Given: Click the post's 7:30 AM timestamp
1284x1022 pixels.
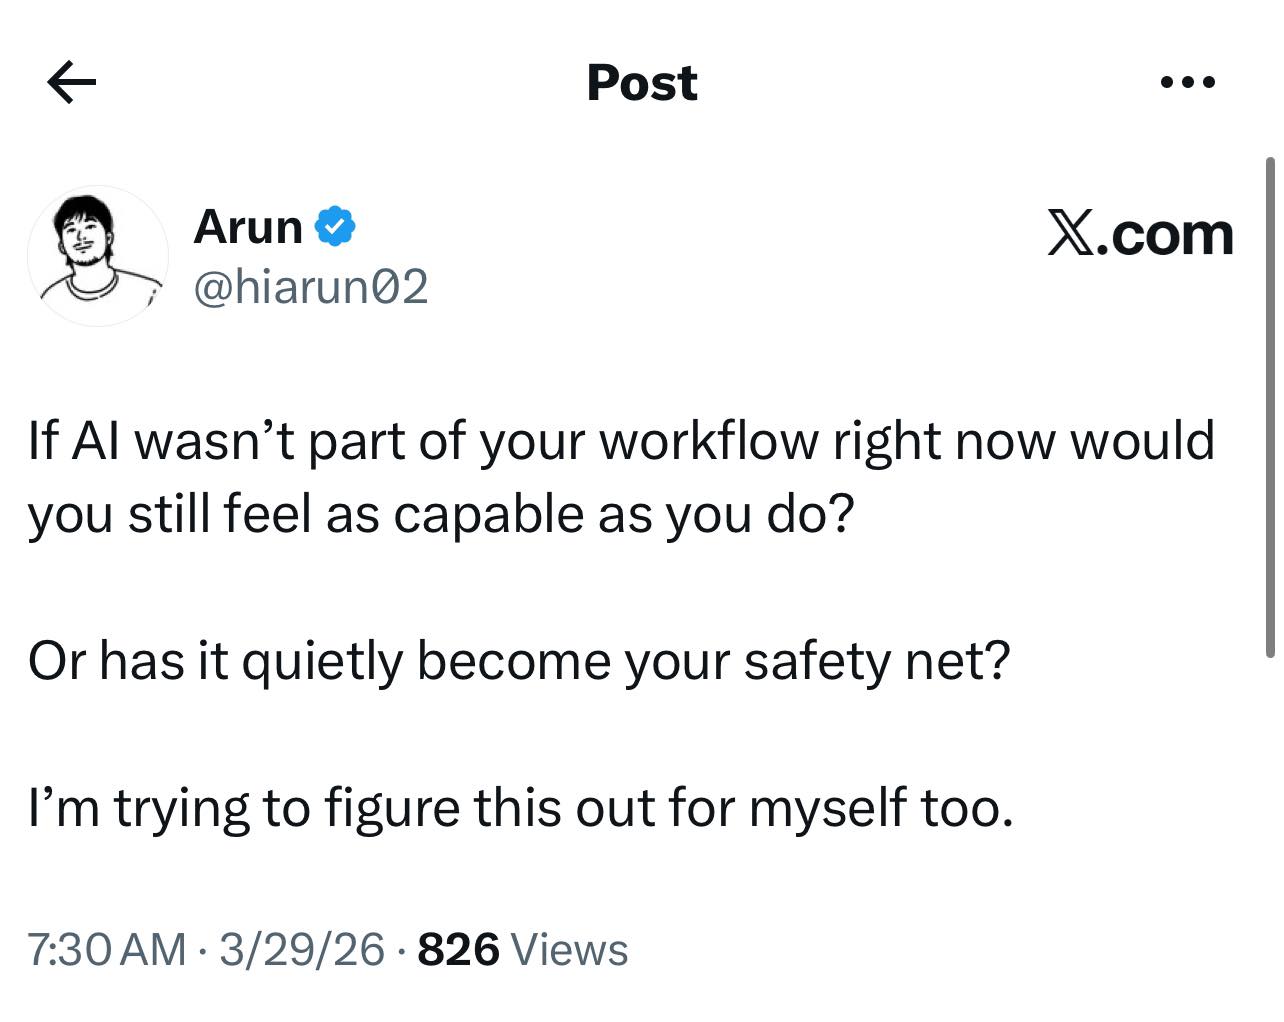Looking at the screenshot, I should 106,949.
